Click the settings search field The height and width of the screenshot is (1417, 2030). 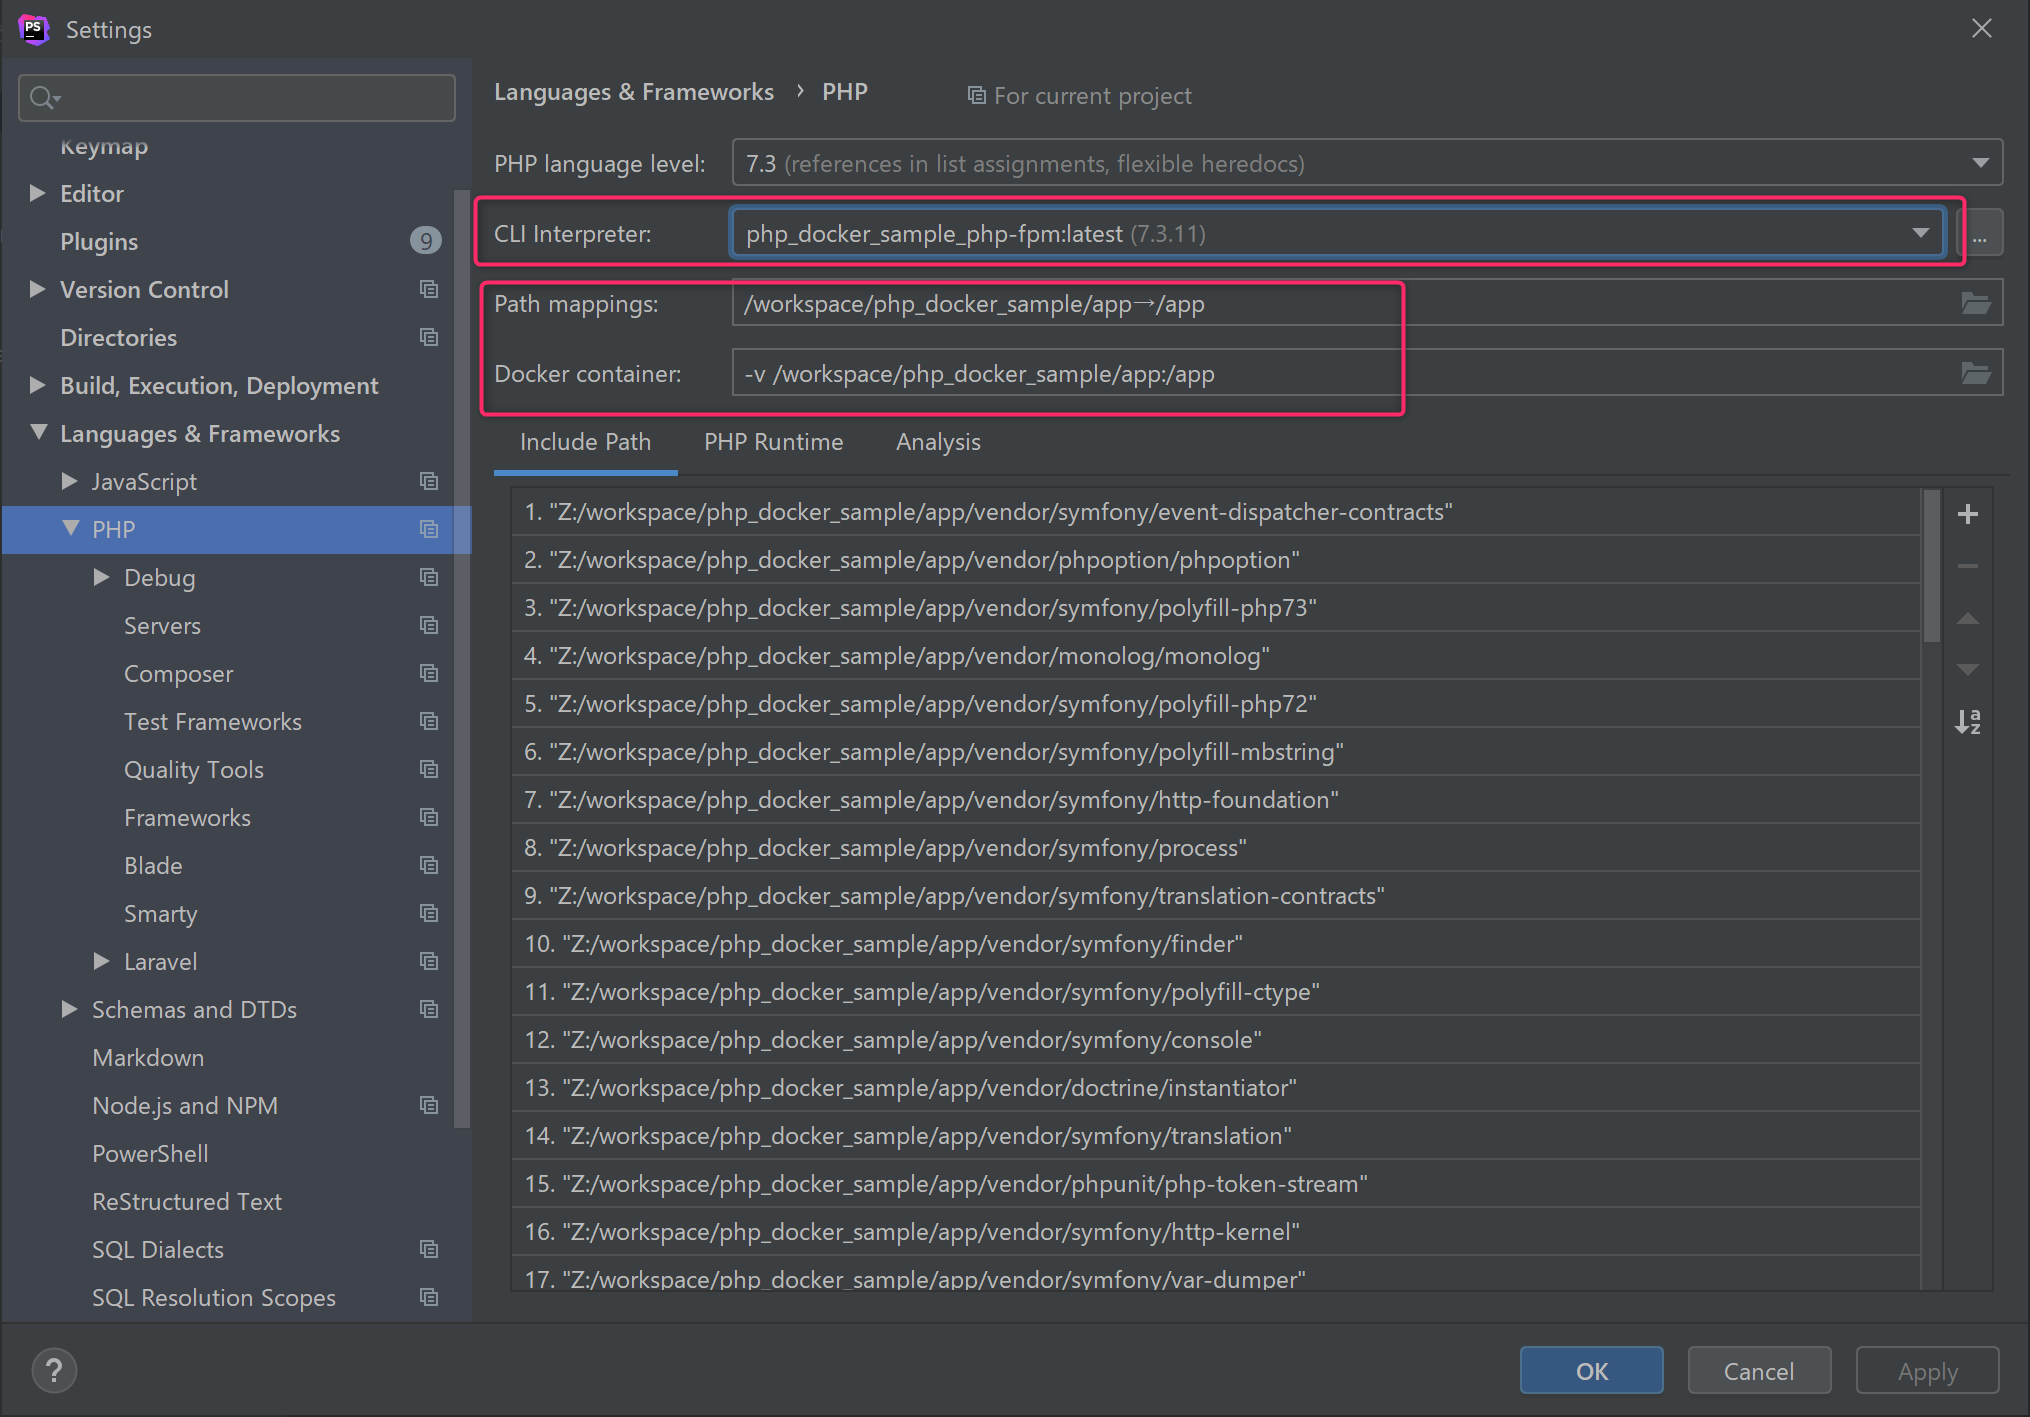tap(236, 97)
